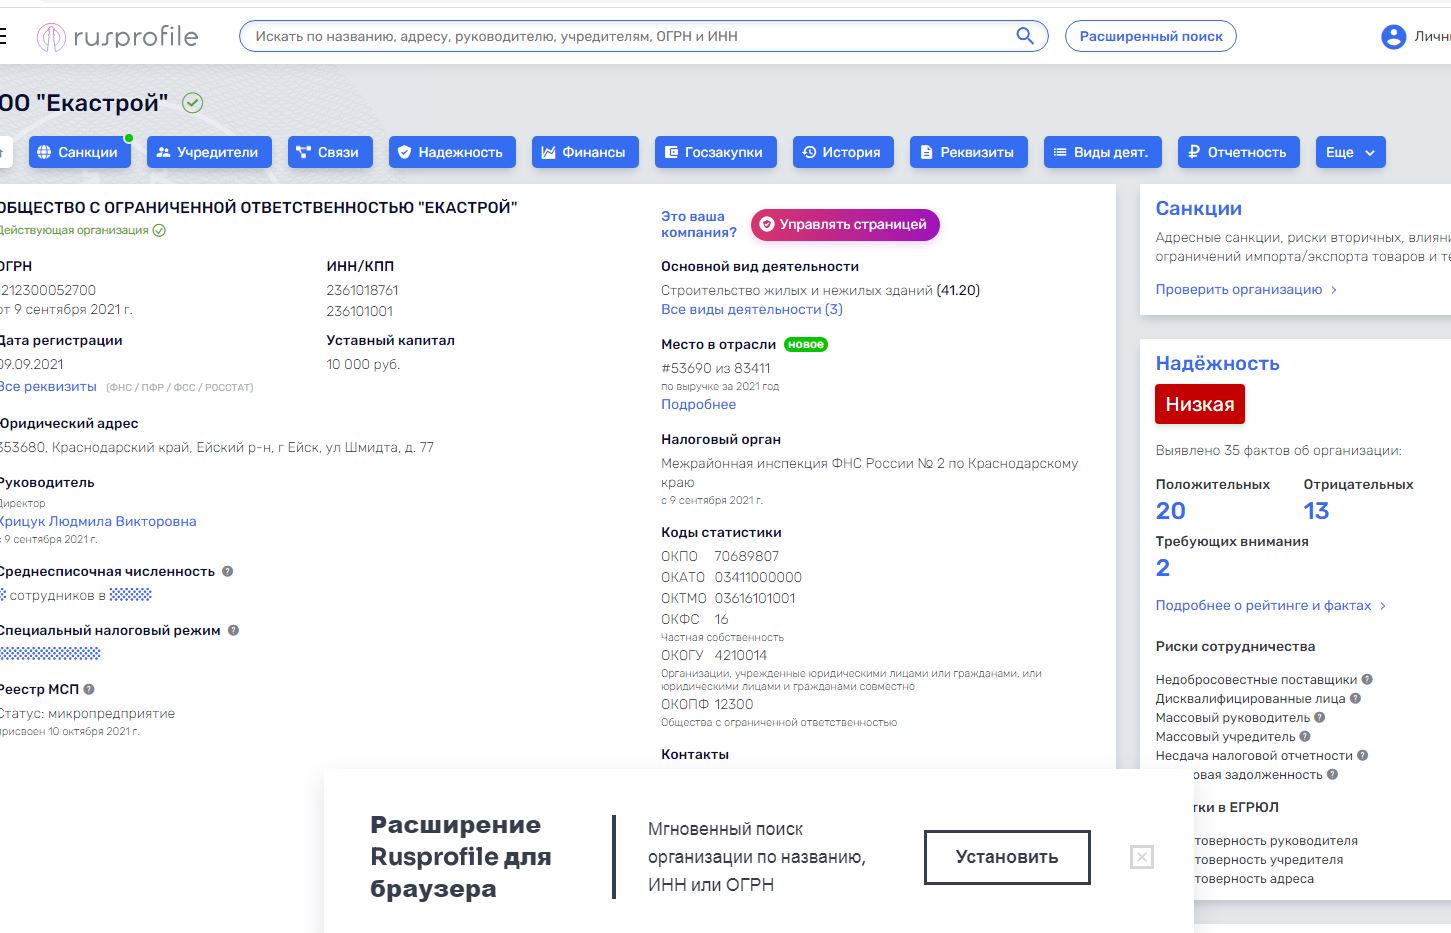Click the help icon next to Реестр МСП
The image size is (1451, 933).
pyautogui.click(x=89, y=689)
